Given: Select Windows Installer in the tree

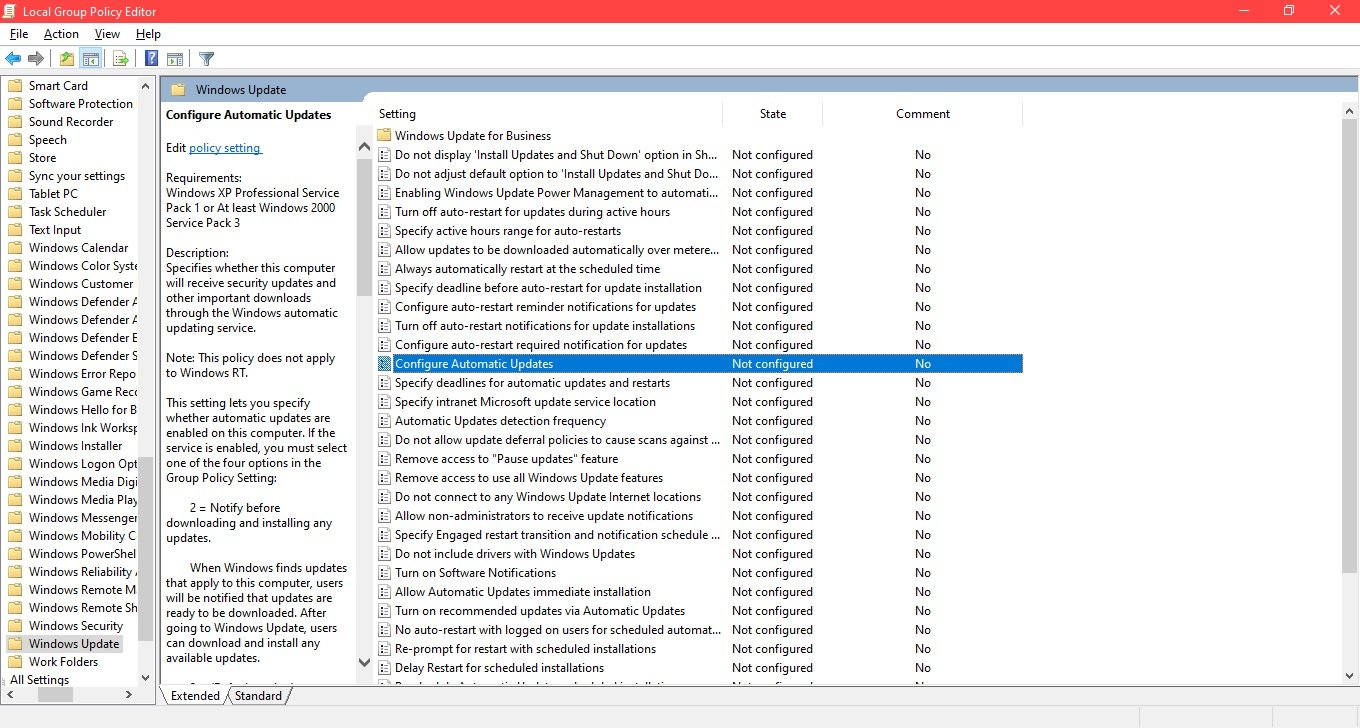Looking at the screenshot, I should pyautogui.click(x=75, y=446).
